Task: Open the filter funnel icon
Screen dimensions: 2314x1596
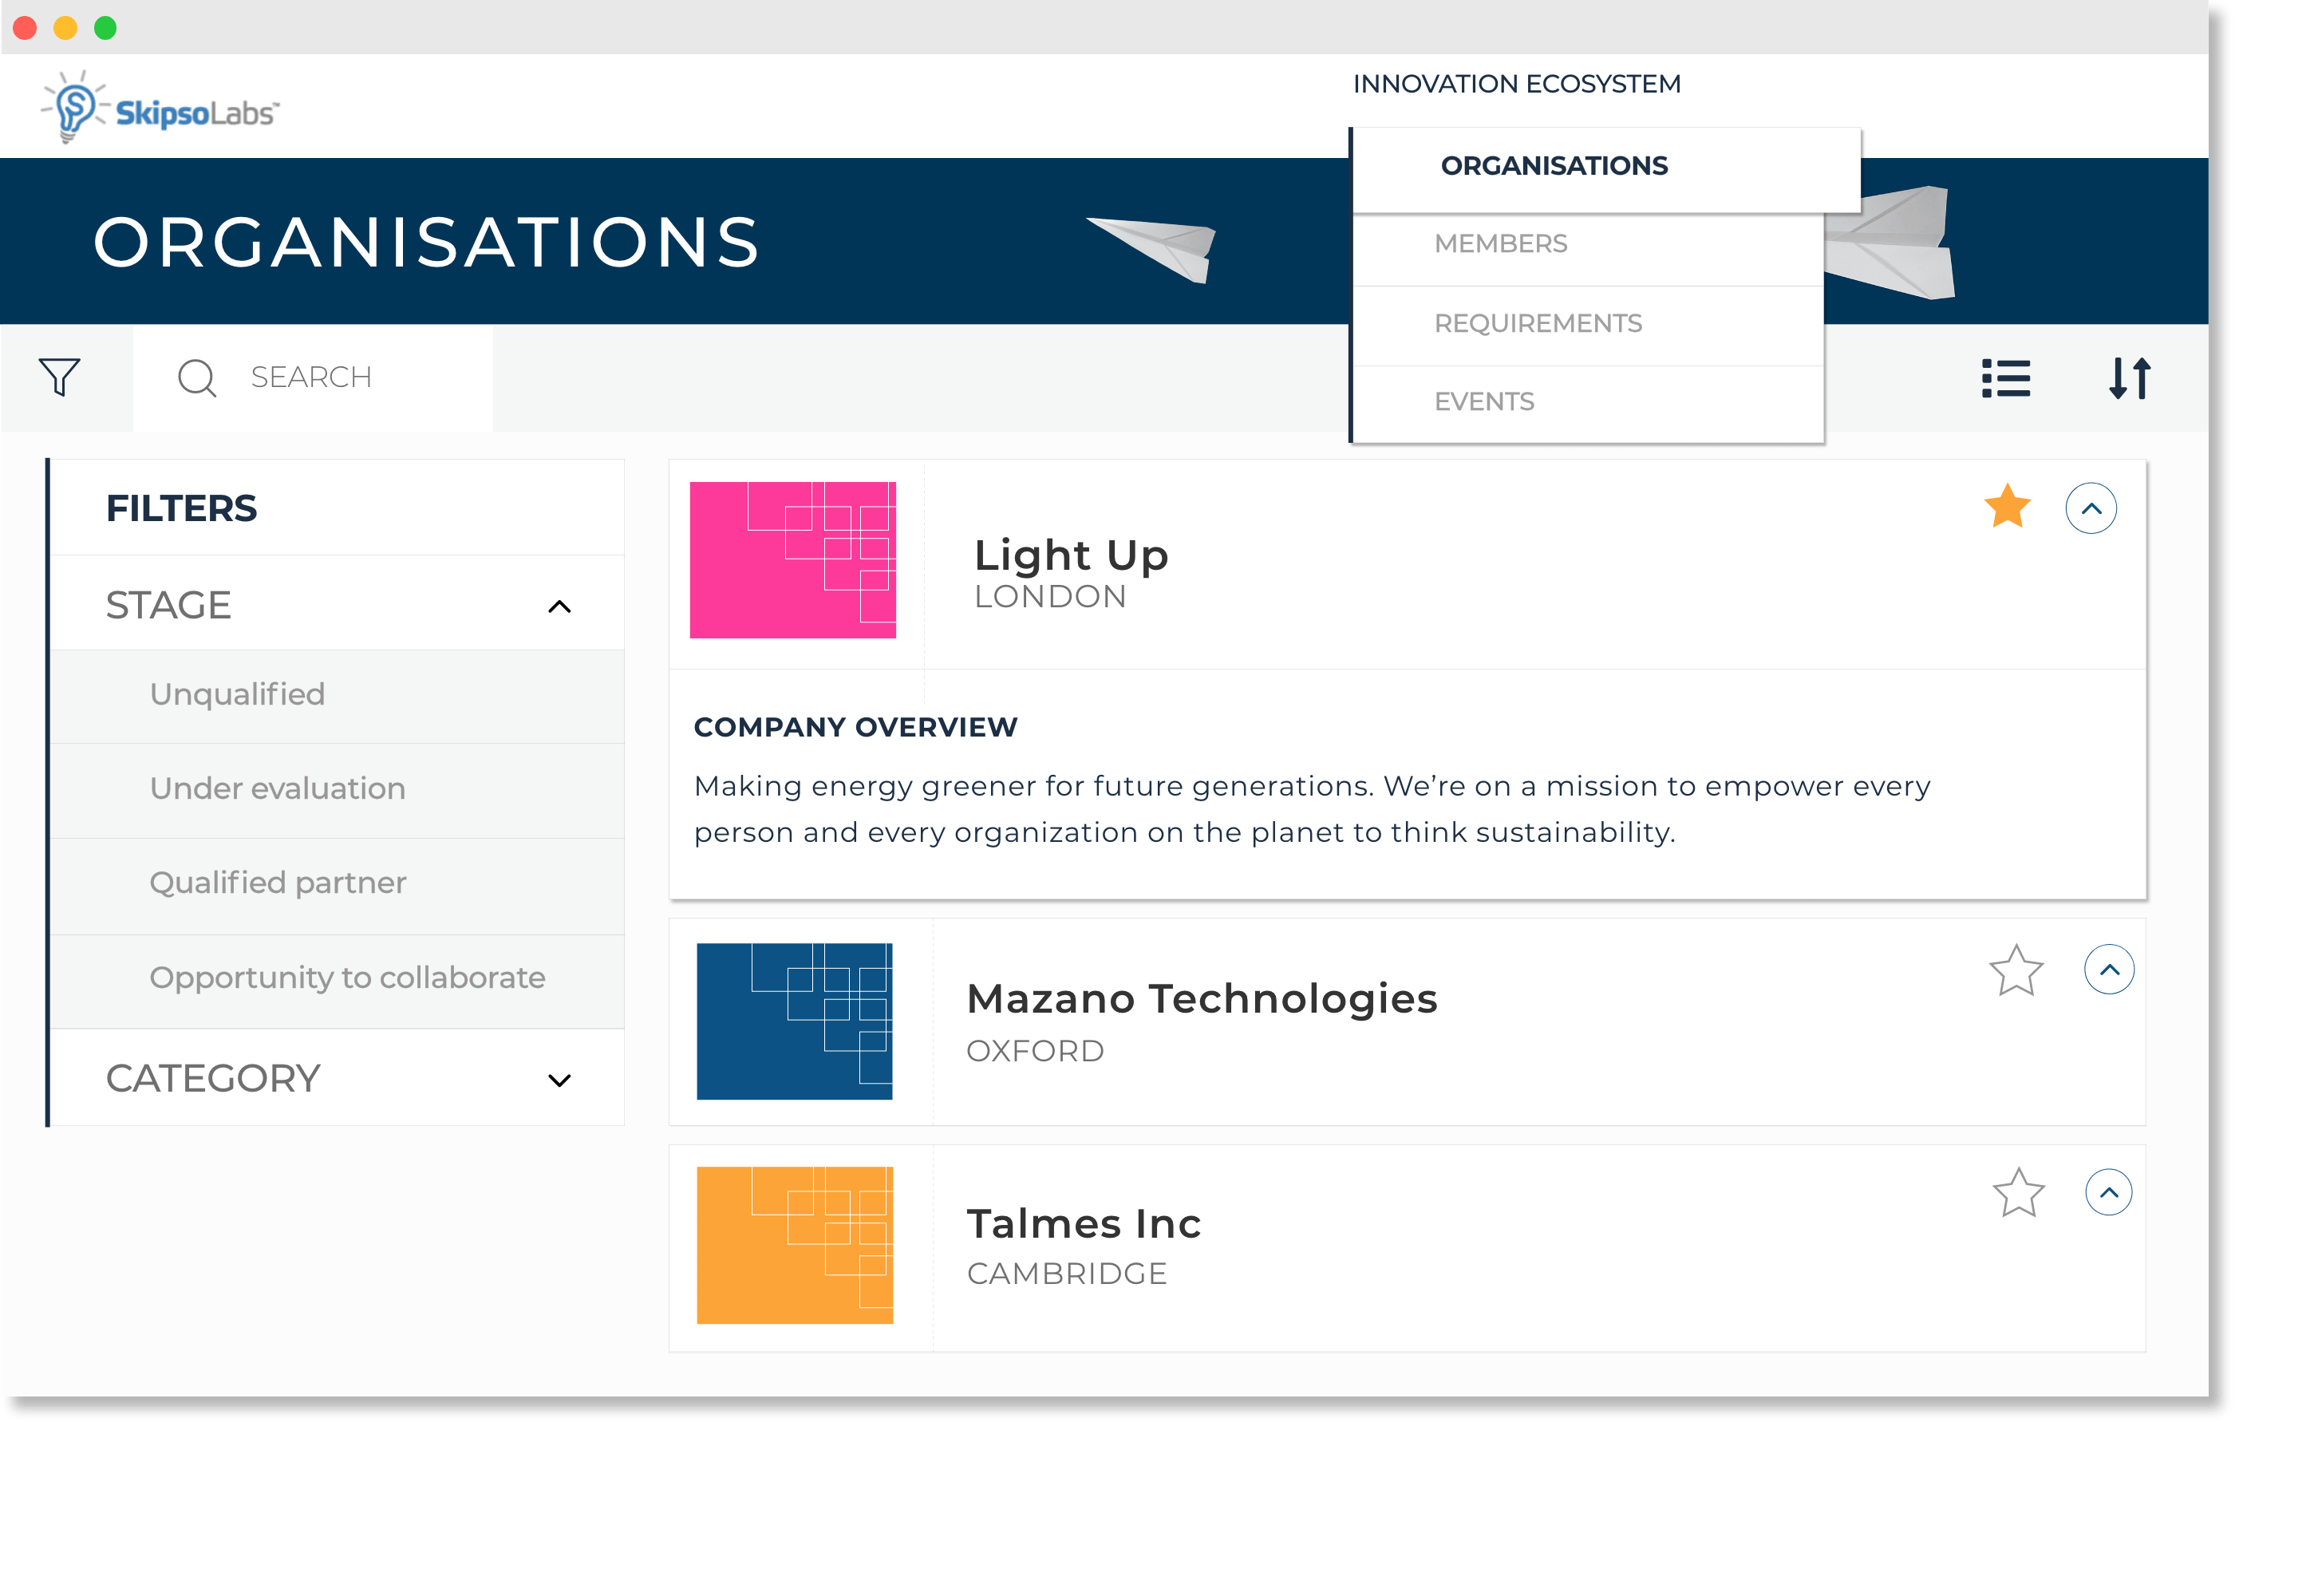Action: (60, 378)
